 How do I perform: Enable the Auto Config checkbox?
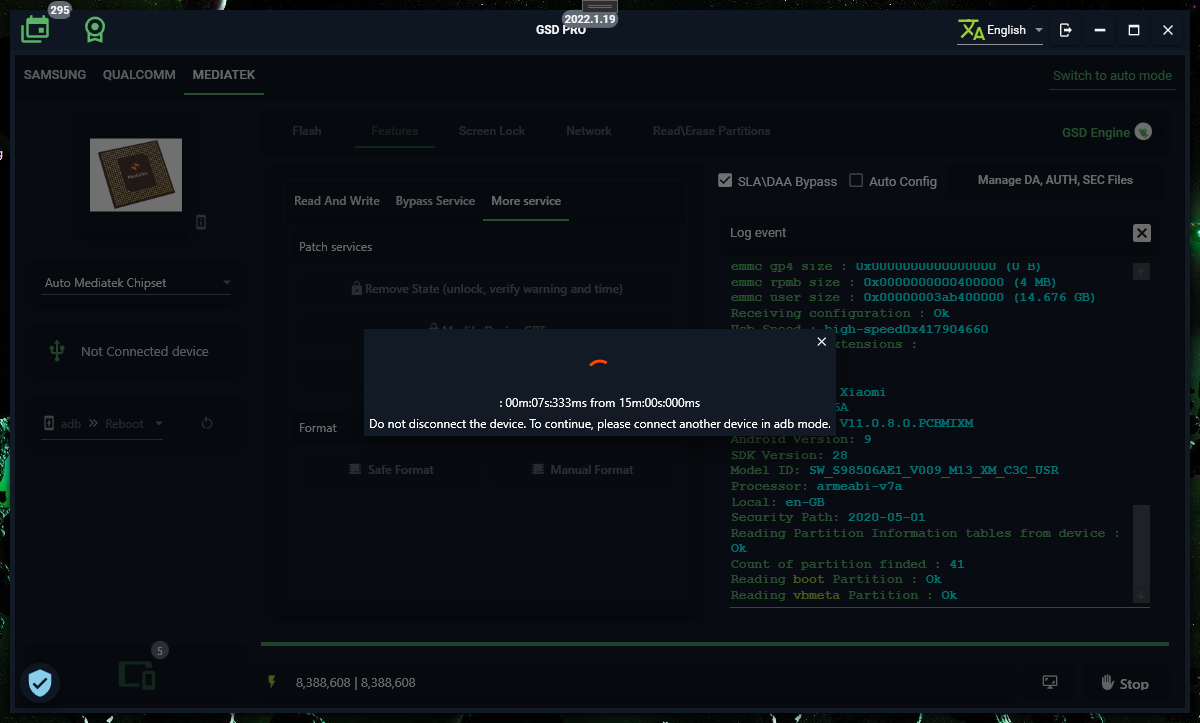(x=856, y=181)
